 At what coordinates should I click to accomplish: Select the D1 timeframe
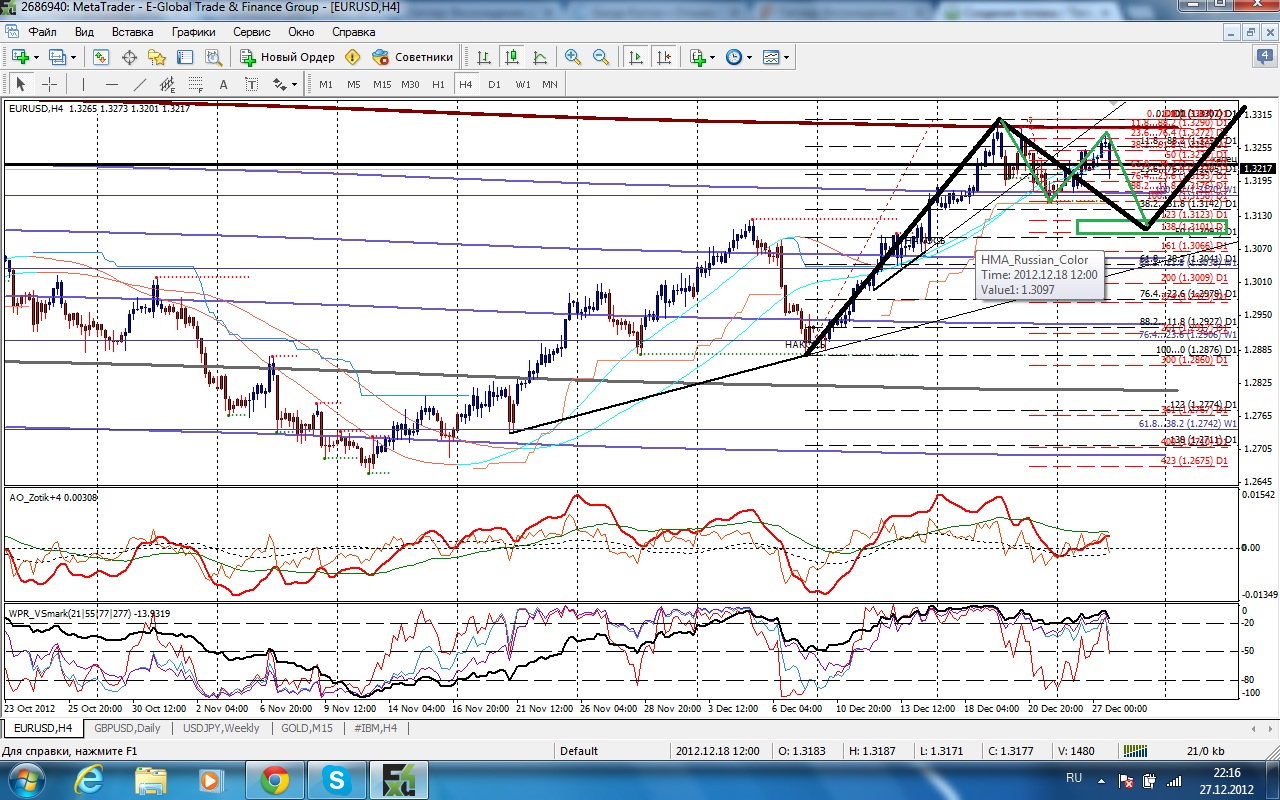pos(494,85)
